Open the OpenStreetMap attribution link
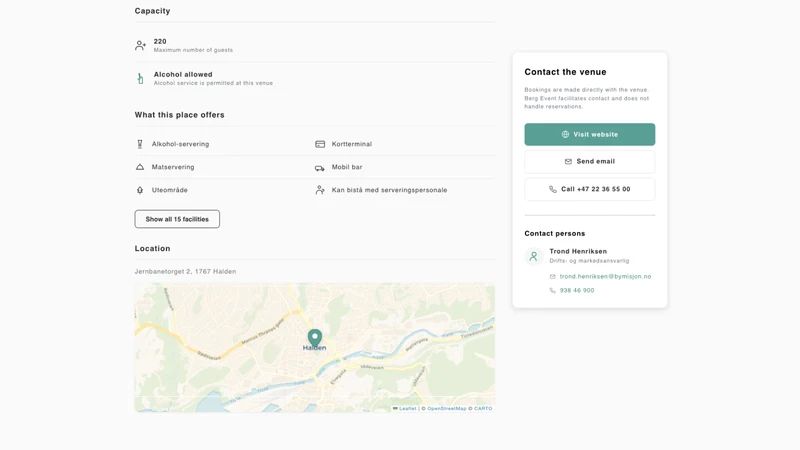The height and width of the screenshot is (450, 800). pyautogui.click(x=447, y=409)
